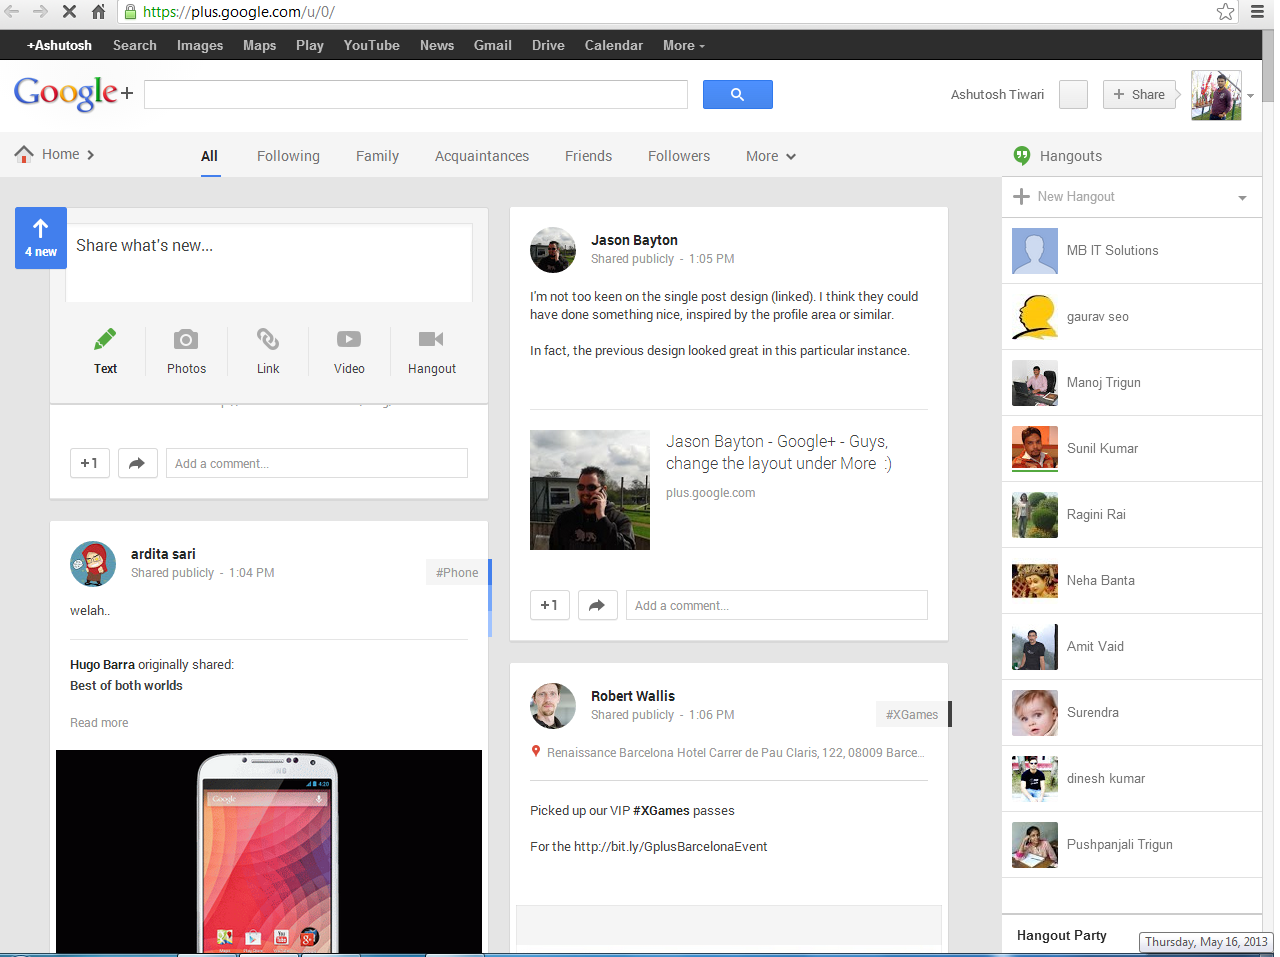Open the Photos upload icon
Viewport: 1280px width, 957px height.
[186, 339]
